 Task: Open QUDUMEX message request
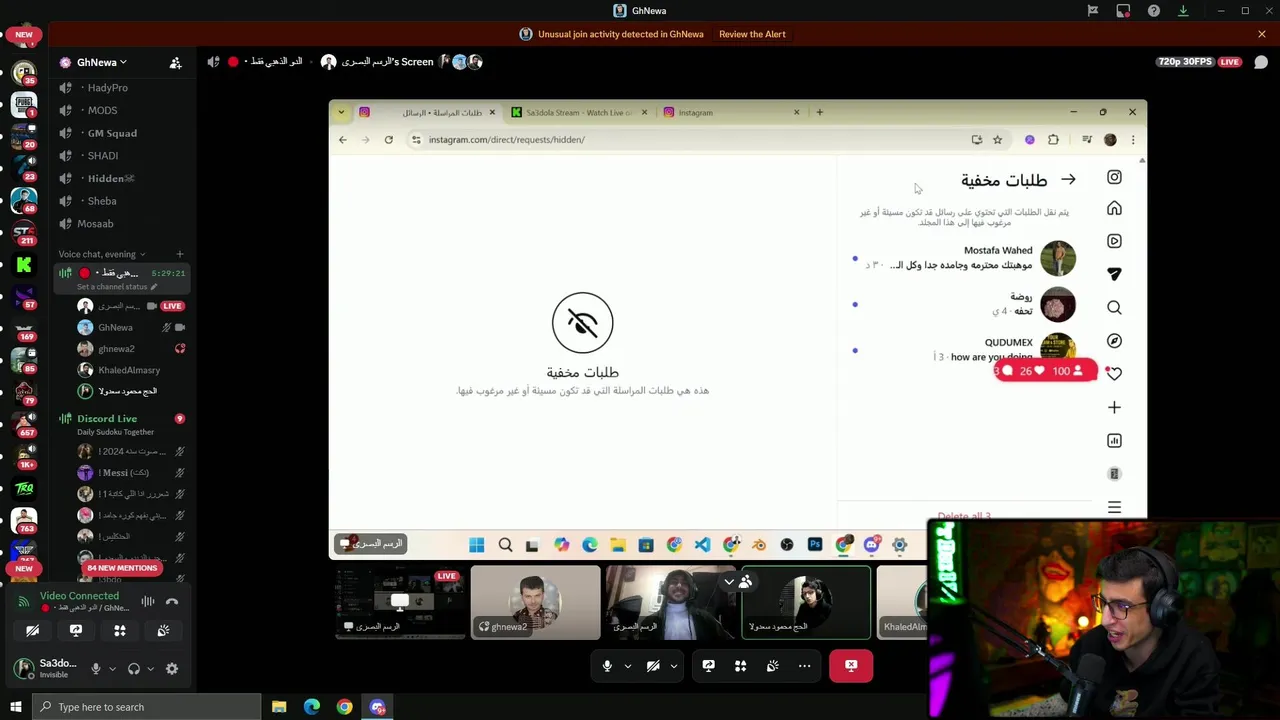pos(964,349)
